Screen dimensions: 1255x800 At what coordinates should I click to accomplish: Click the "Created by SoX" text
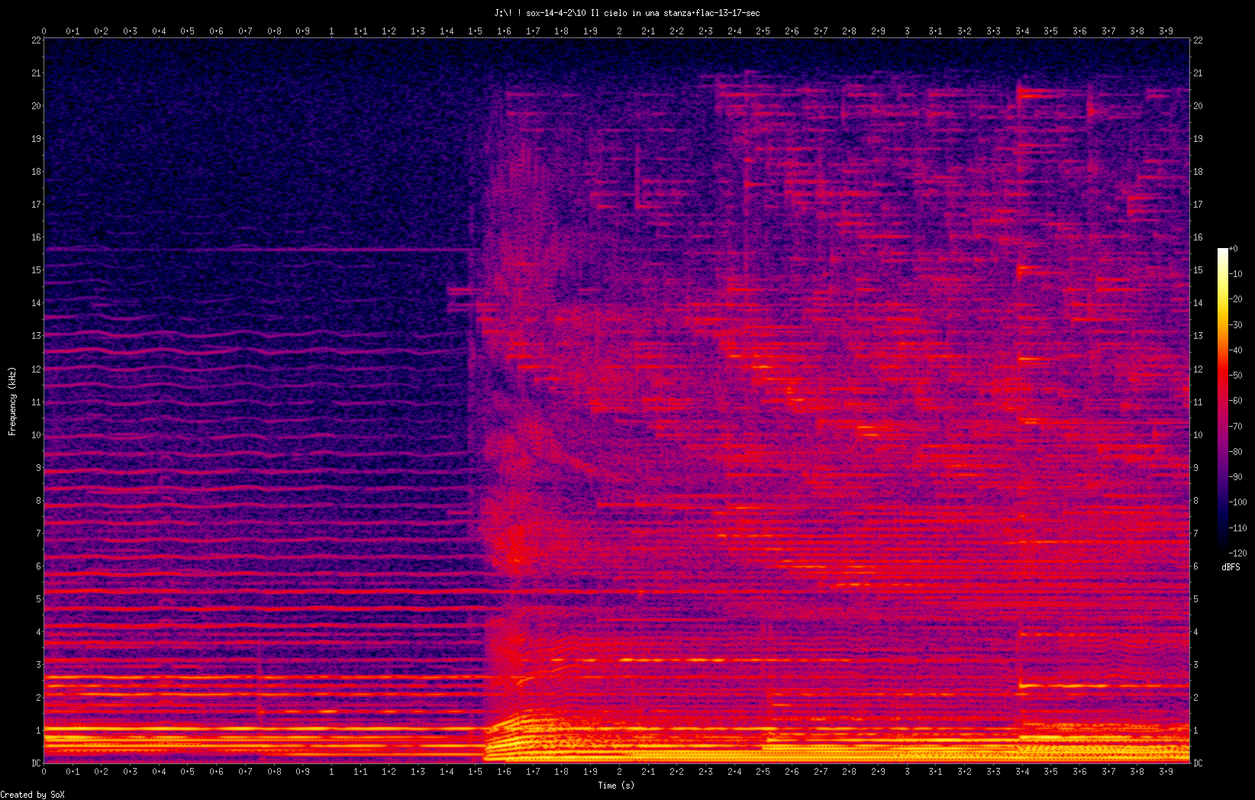tap(33, 794)
